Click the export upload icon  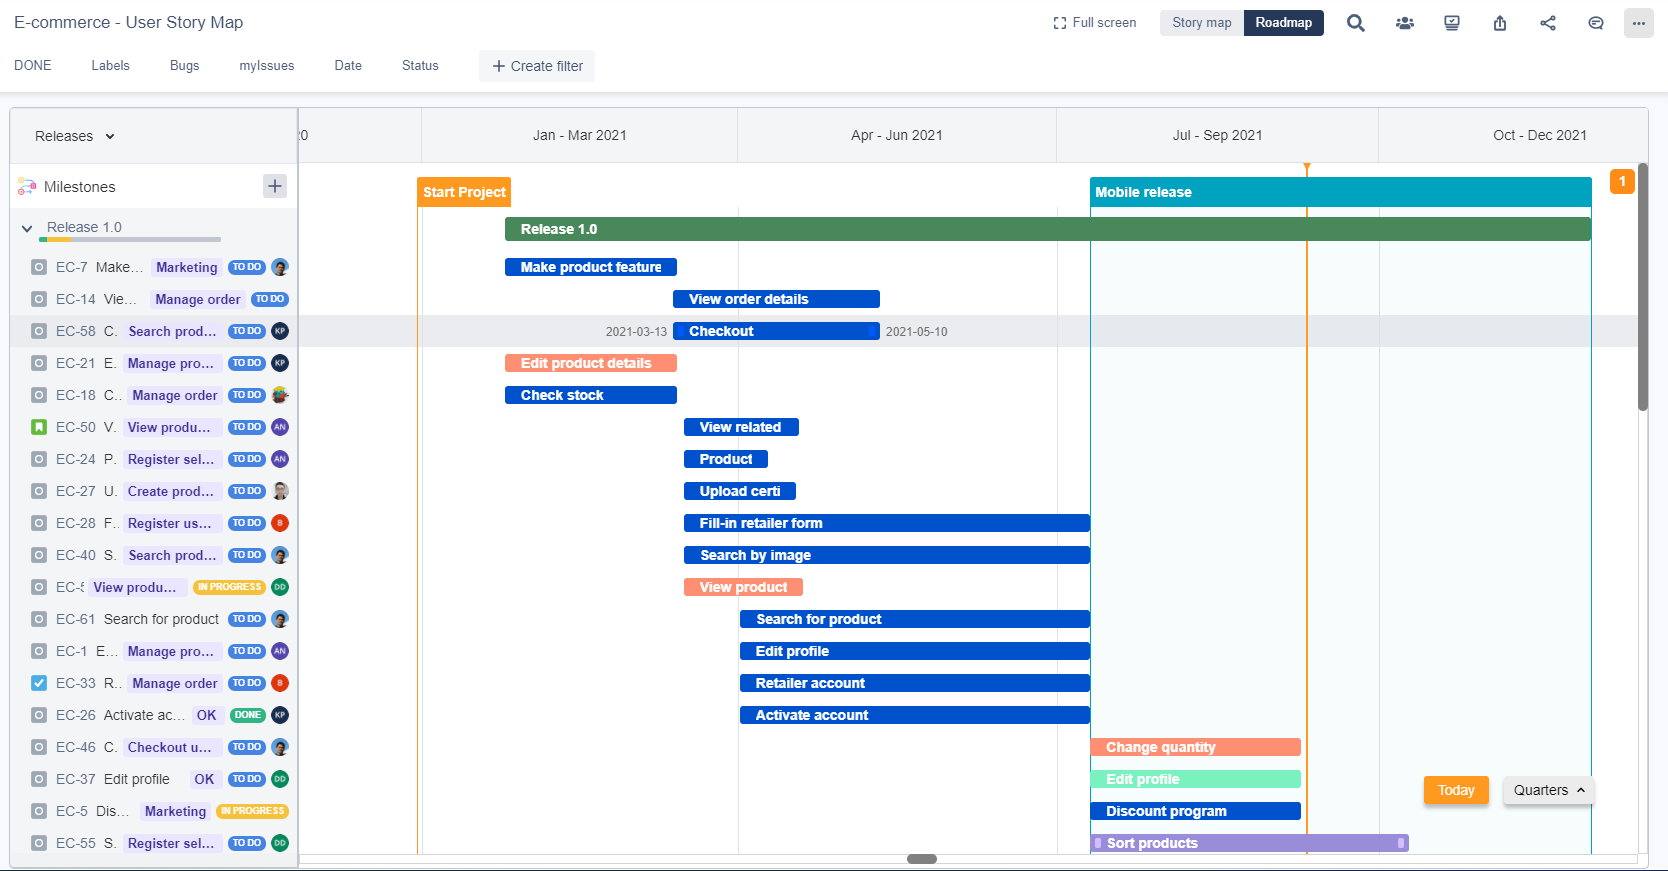coord(1500,23)
